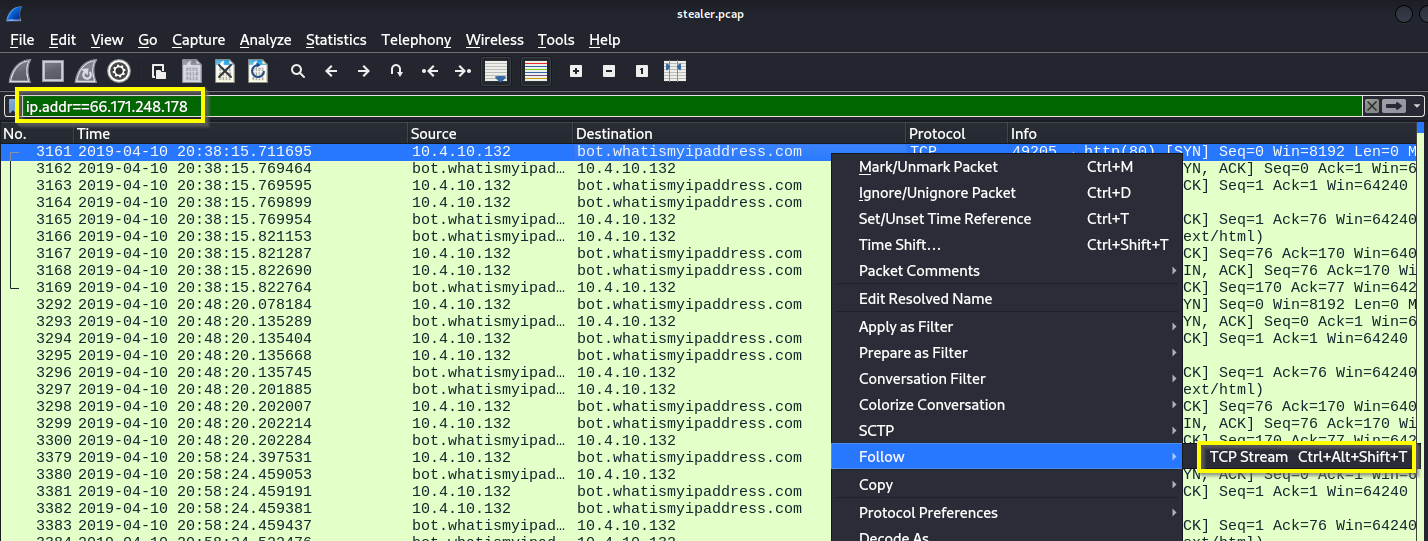This screenshot has height=541, width=1428.
Task: Reload the capture file
Action: click(x=258, y=71)
